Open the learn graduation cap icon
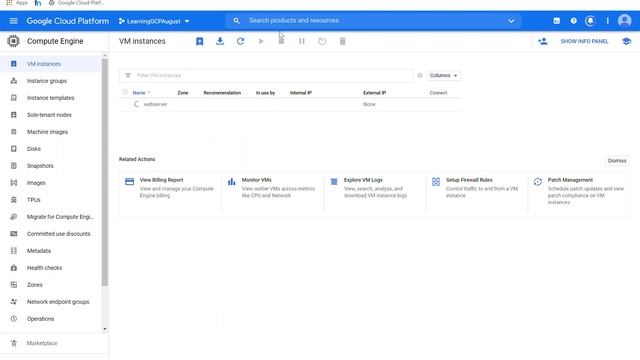 point(627,41)
